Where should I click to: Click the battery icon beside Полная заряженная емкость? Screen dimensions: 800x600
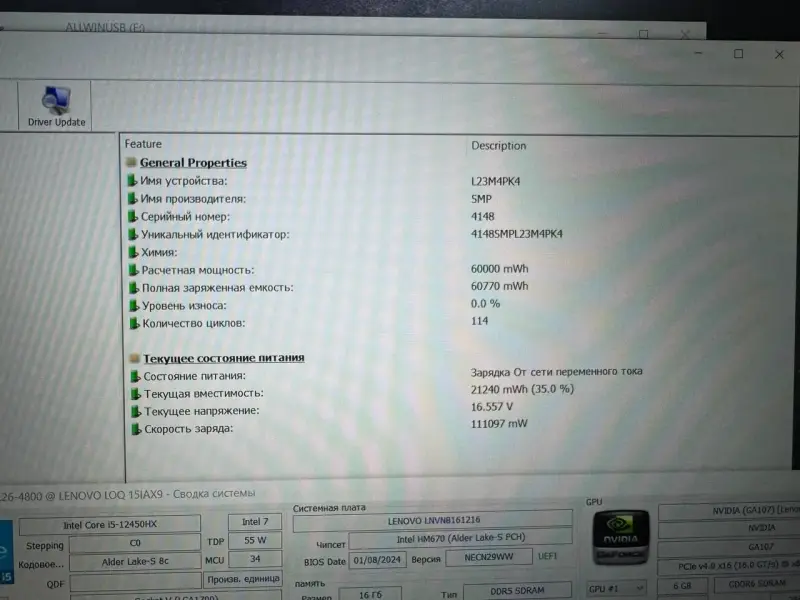click(134, 287)
